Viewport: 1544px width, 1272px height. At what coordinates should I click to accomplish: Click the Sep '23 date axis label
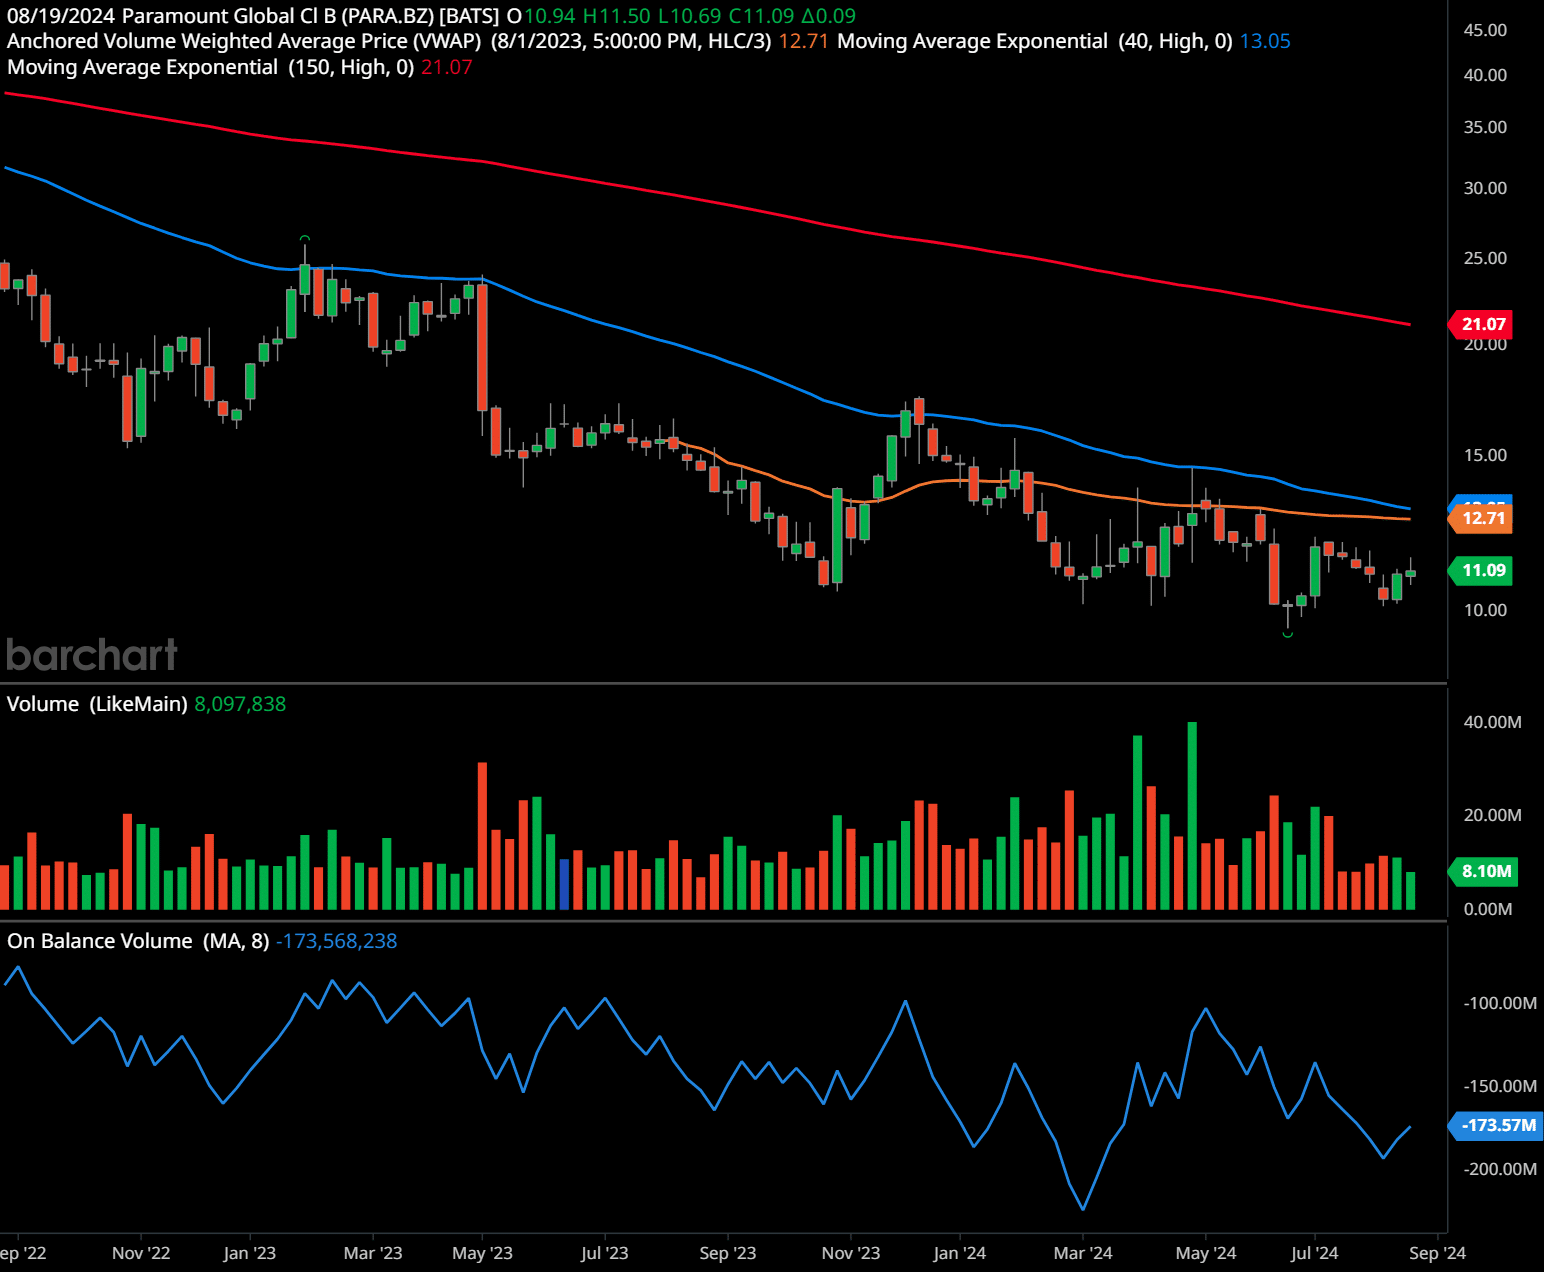click(x=728, y=1253)
